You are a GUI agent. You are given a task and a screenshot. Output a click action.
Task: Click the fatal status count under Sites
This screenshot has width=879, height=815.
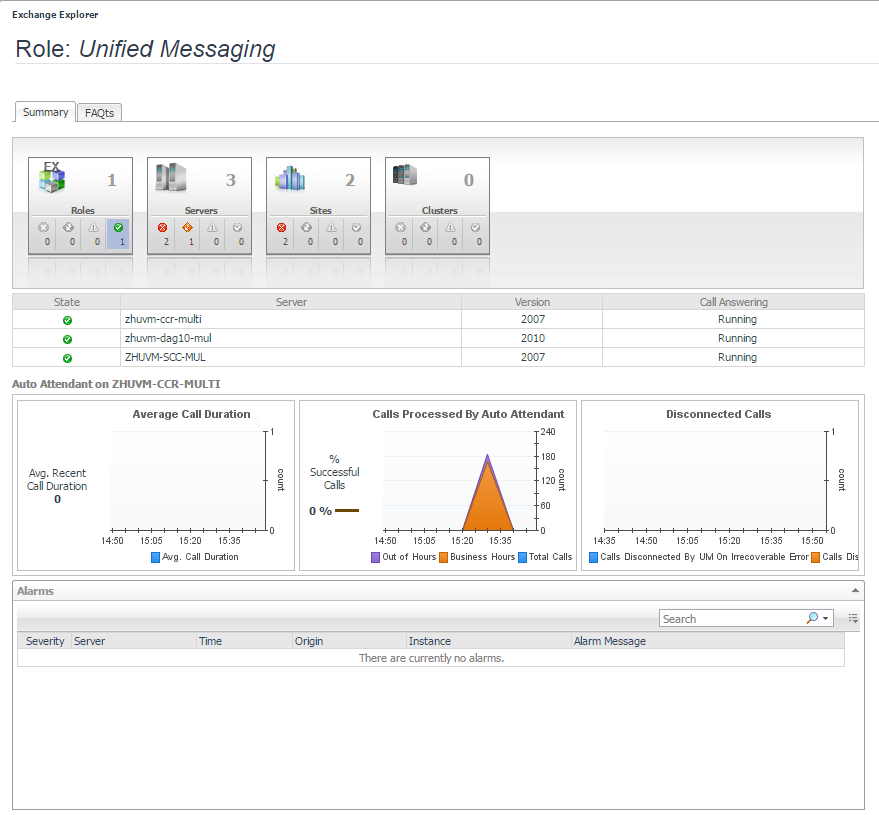[282, 234]
